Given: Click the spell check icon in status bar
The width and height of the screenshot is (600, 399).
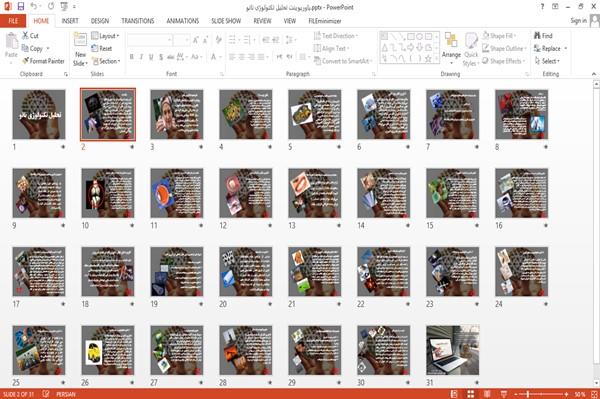Looking at the screenshot, I should (x=46, y=394).
